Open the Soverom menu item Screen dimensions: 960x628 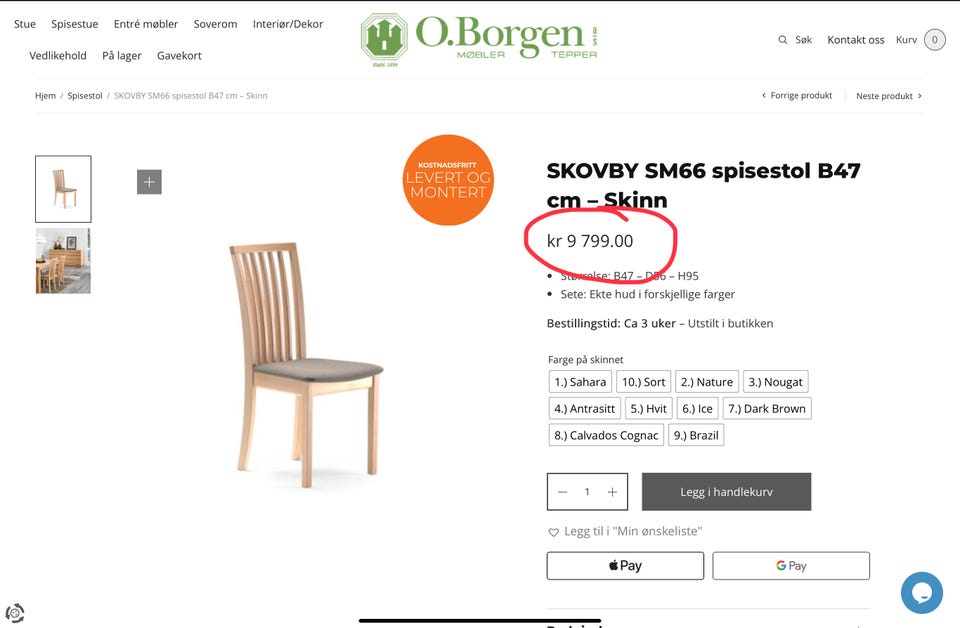click(216, 24)
